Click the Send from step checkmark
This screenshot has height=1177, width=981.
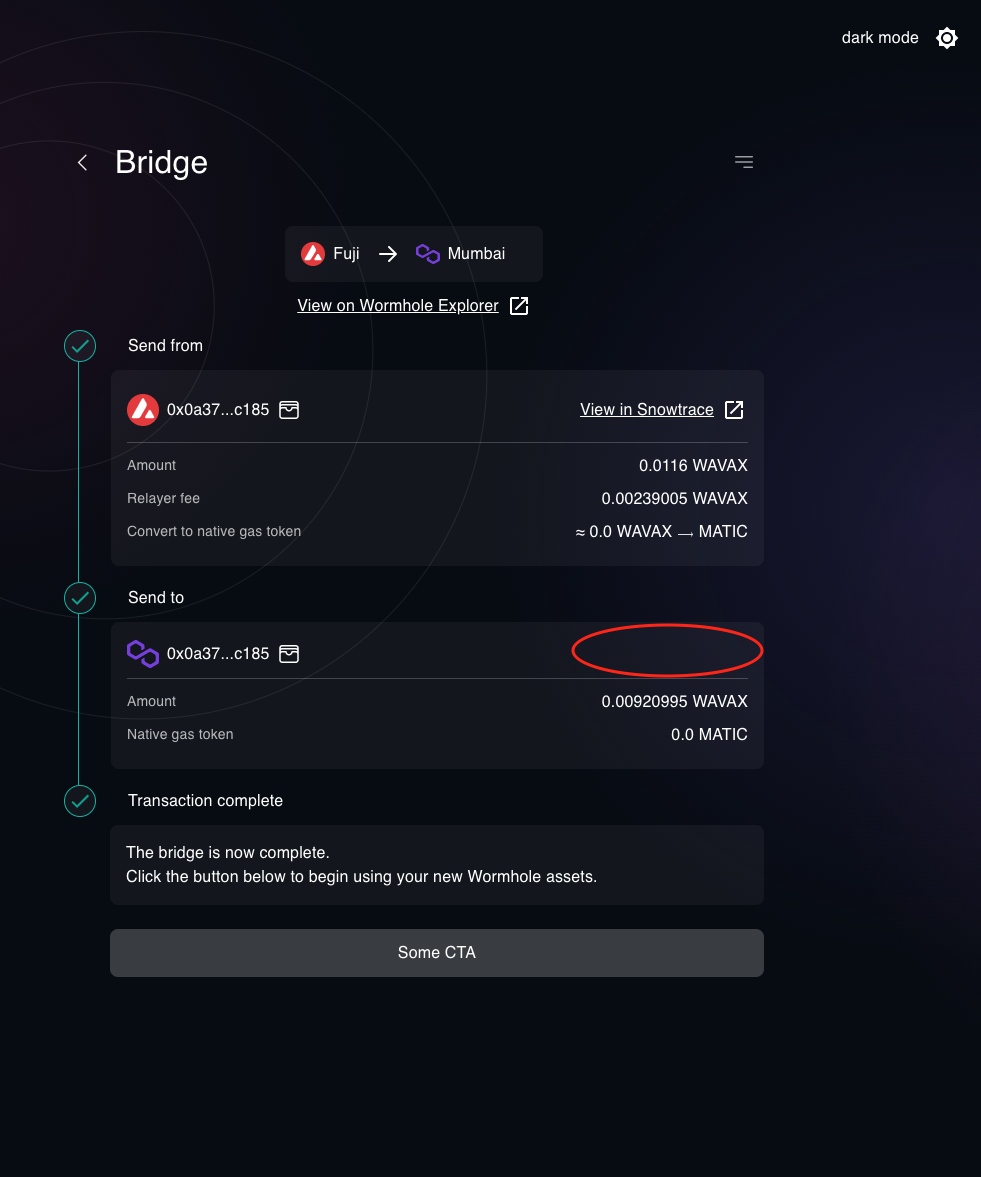click(80, 346)
